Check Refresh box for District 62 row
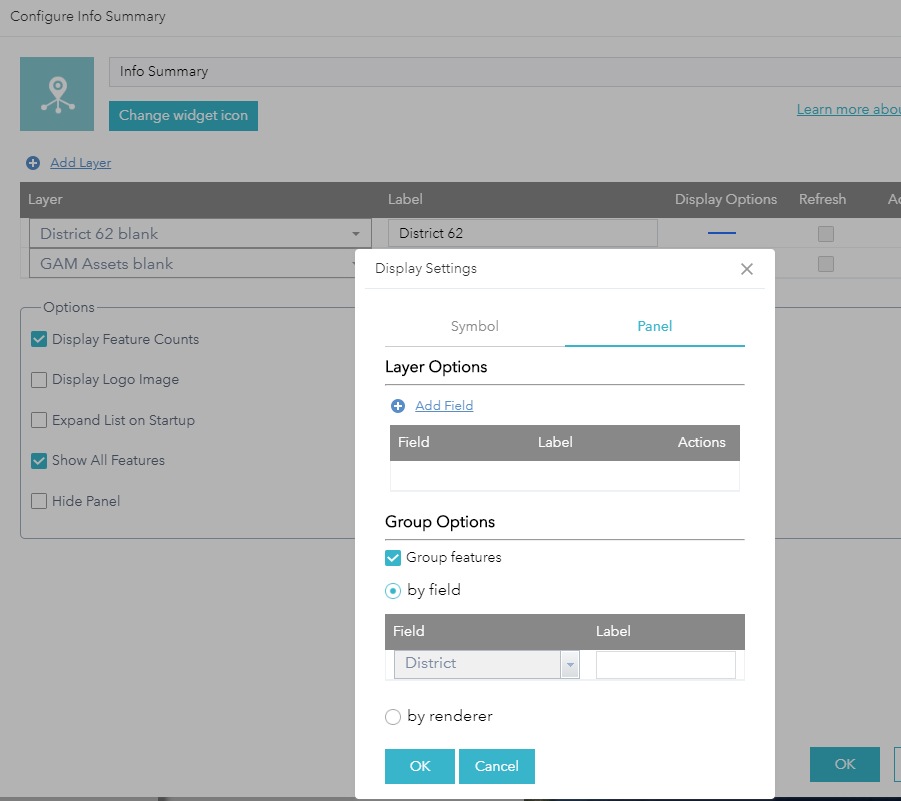This screenshot has height=801, width=901. [826, 234]
